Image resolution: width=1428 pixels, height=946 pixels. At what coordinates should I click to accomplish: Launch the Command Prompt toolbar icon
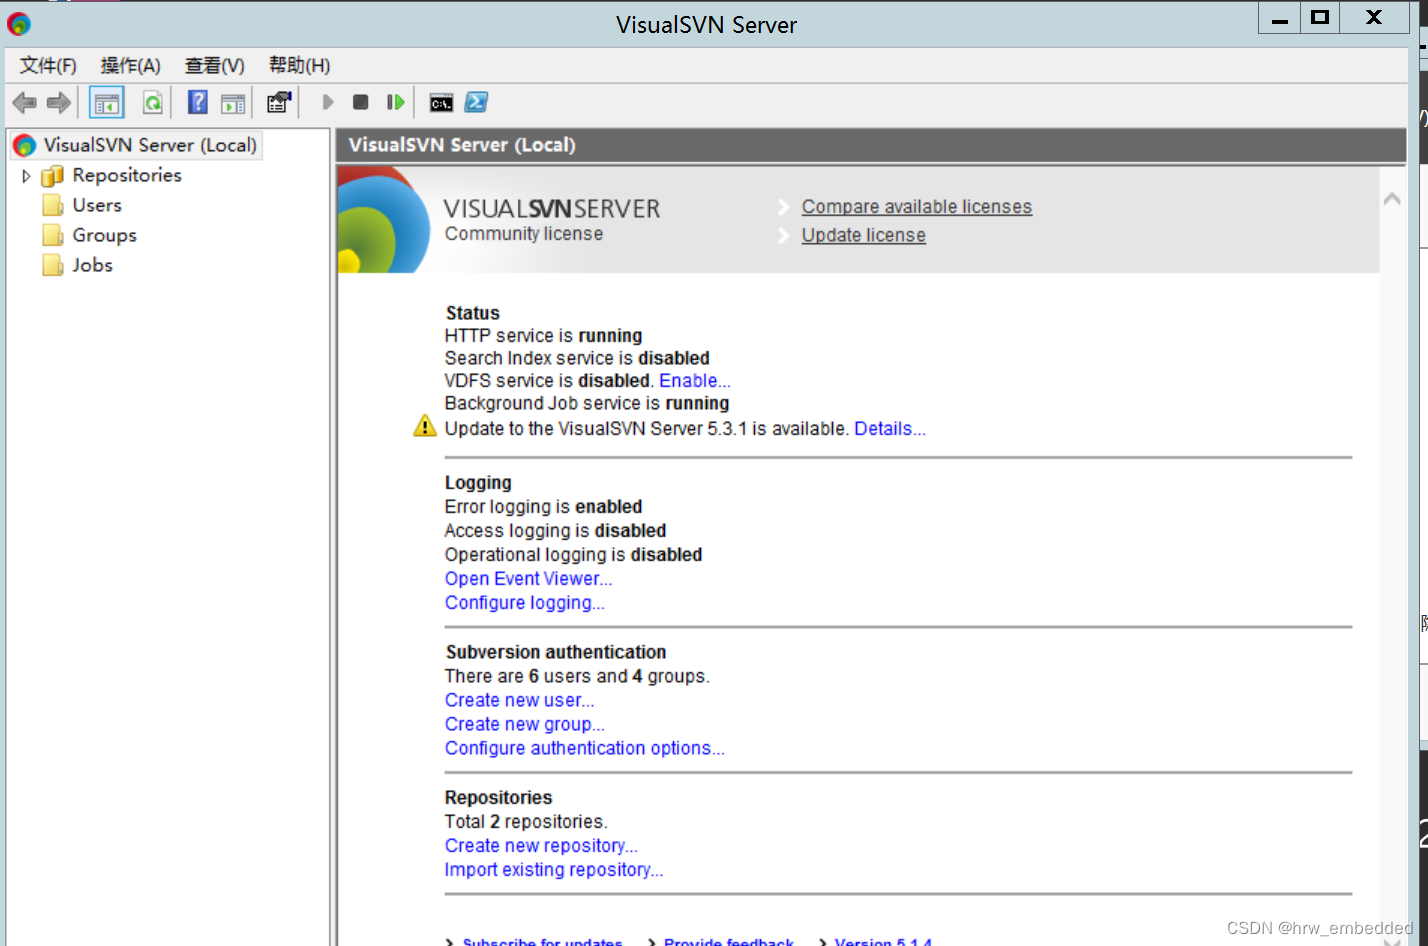tap(441, 103)
